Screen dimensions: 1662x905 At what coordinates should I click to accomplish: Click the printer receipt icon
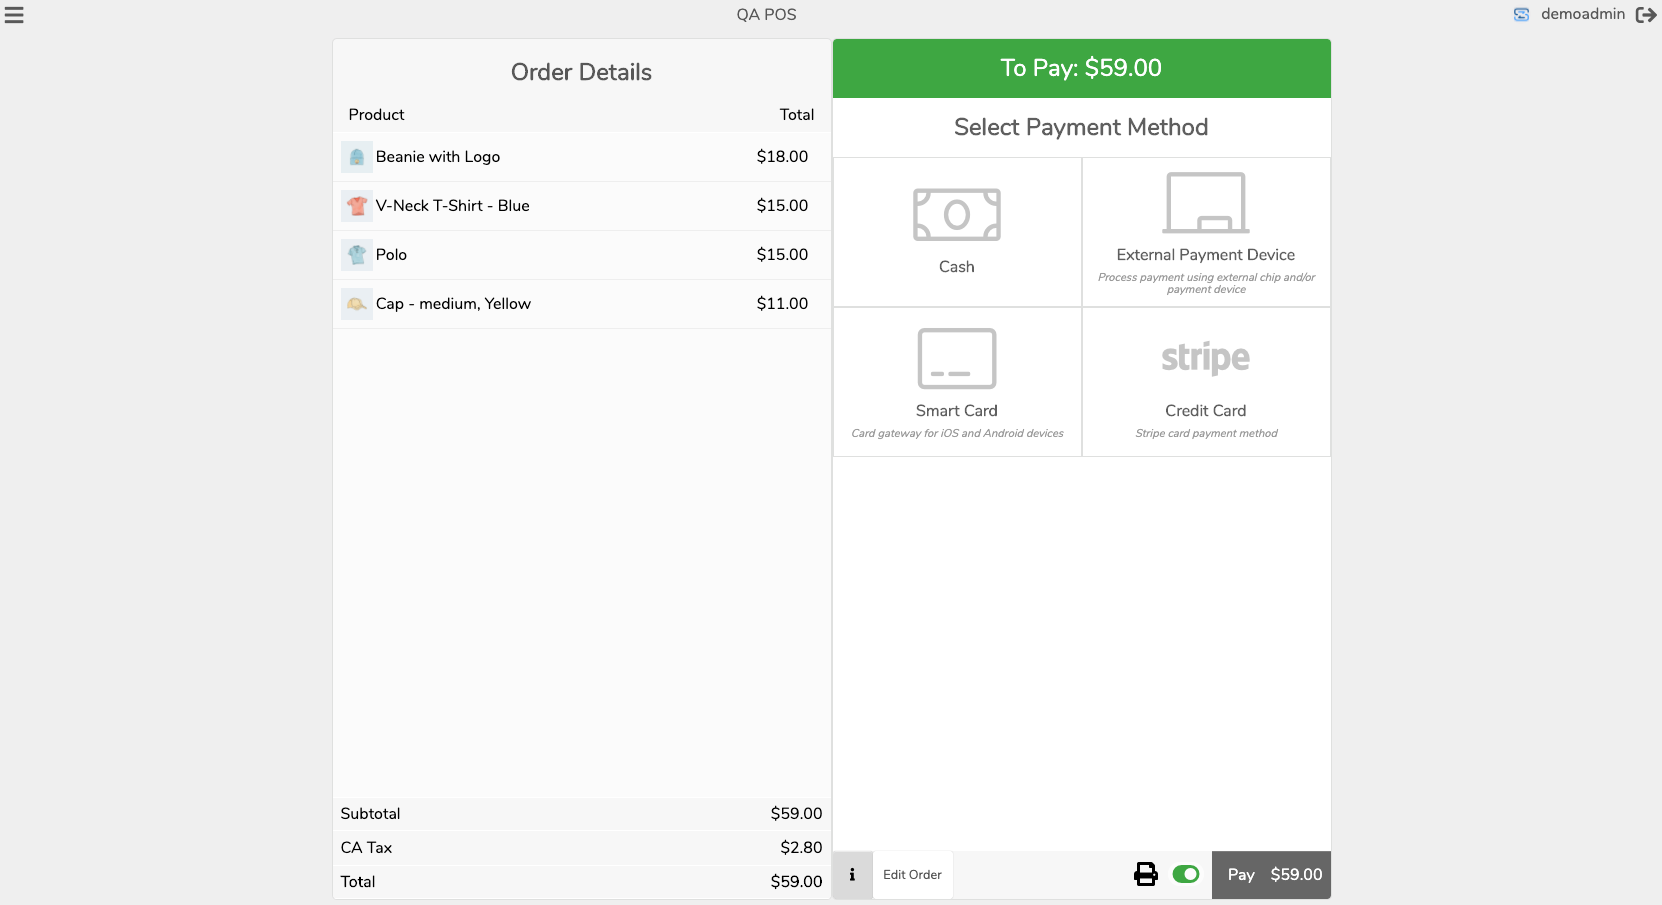[x=1146, y=875]
